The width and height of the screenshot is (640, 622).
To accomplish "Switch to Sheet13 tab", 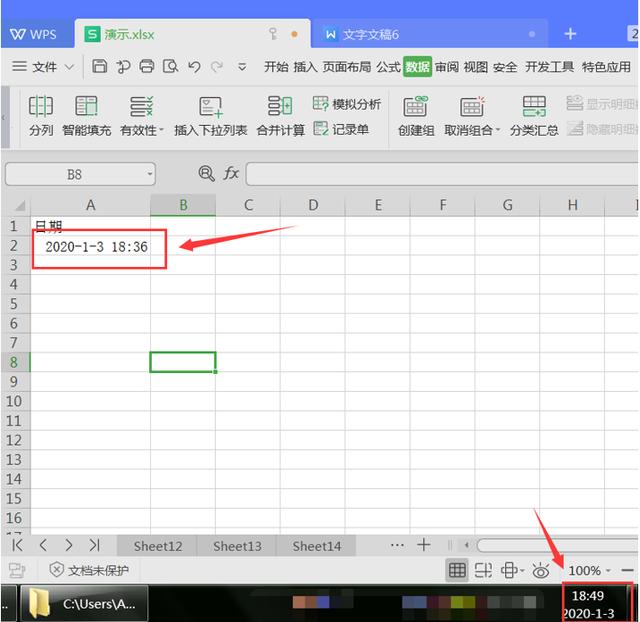I will 237,546.
